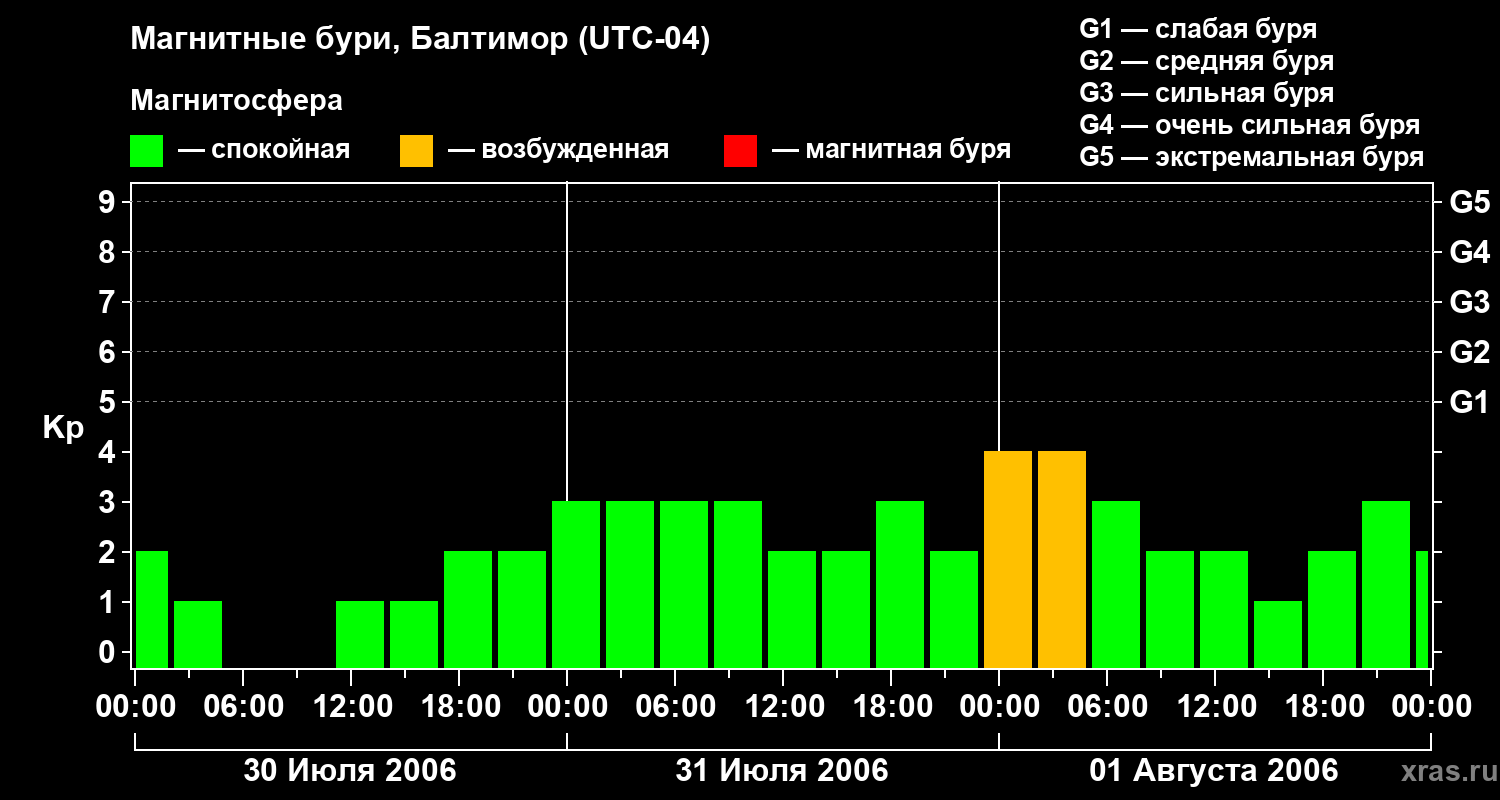Select the title 'Магнитные бури, Балтимор (UTC-04)'
The width and height of the screenshot is (1500, 800).
pos(420,41)
